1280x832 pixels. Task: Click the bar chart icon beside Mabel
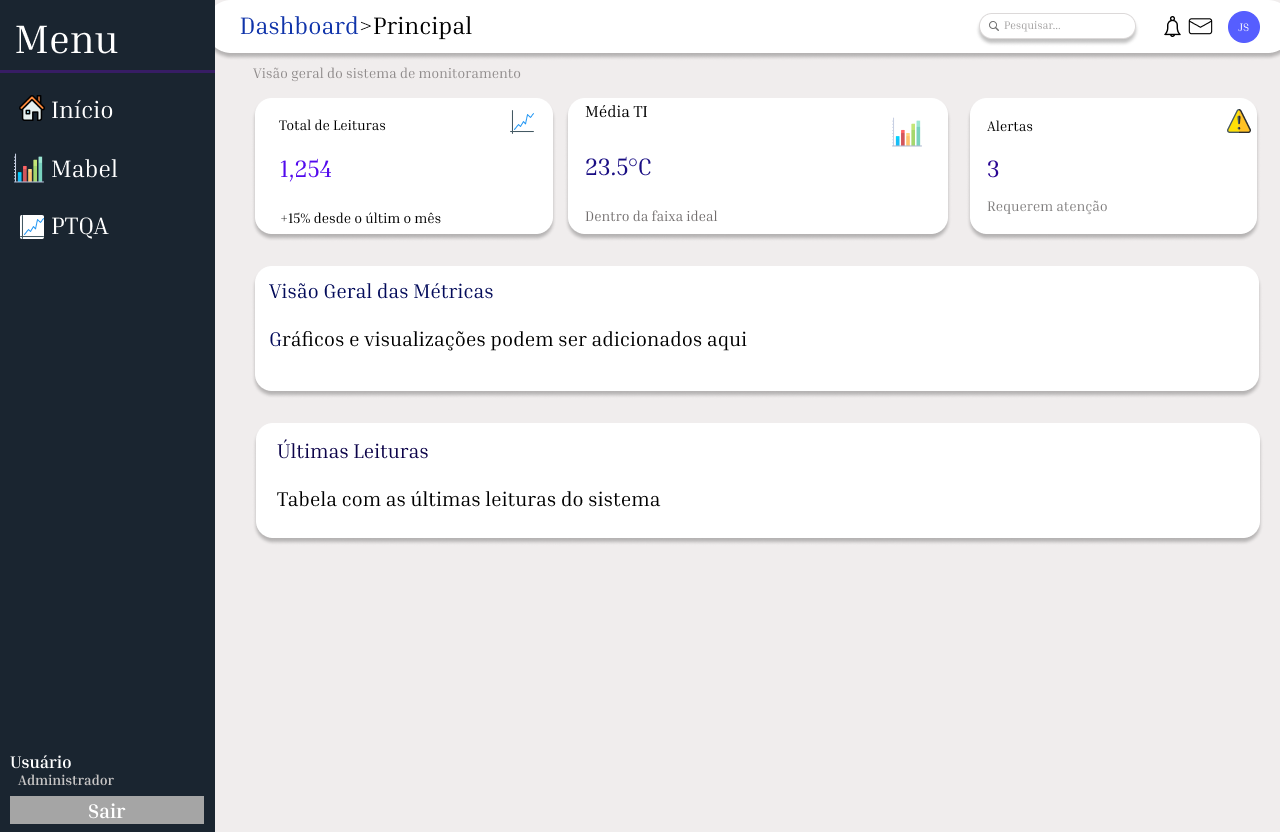tap(29, 169)
